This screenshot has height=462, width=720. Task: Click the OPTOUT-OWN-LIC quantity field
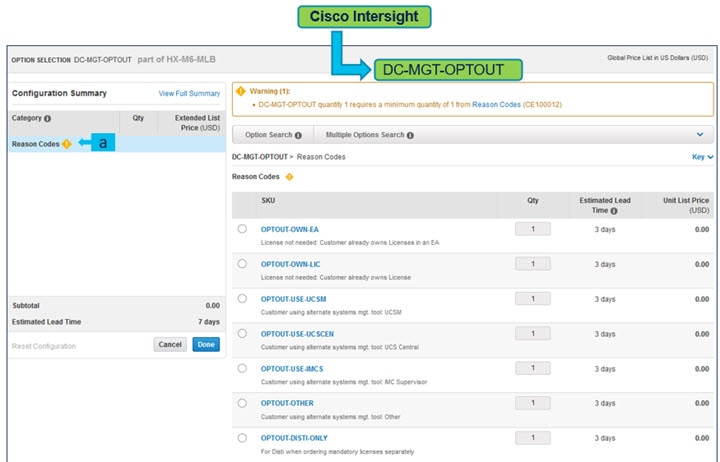[x=533, y=264]
